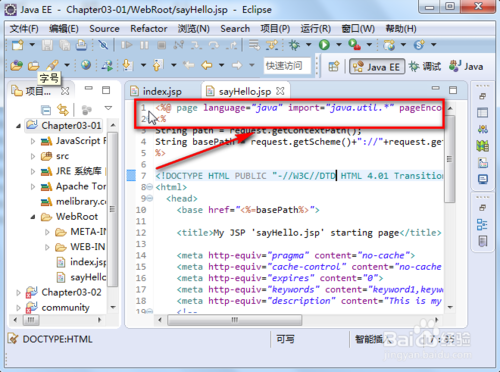500x372 pixels.
Task: Switch to the Java perspective
Action: [x=466, y=66]
